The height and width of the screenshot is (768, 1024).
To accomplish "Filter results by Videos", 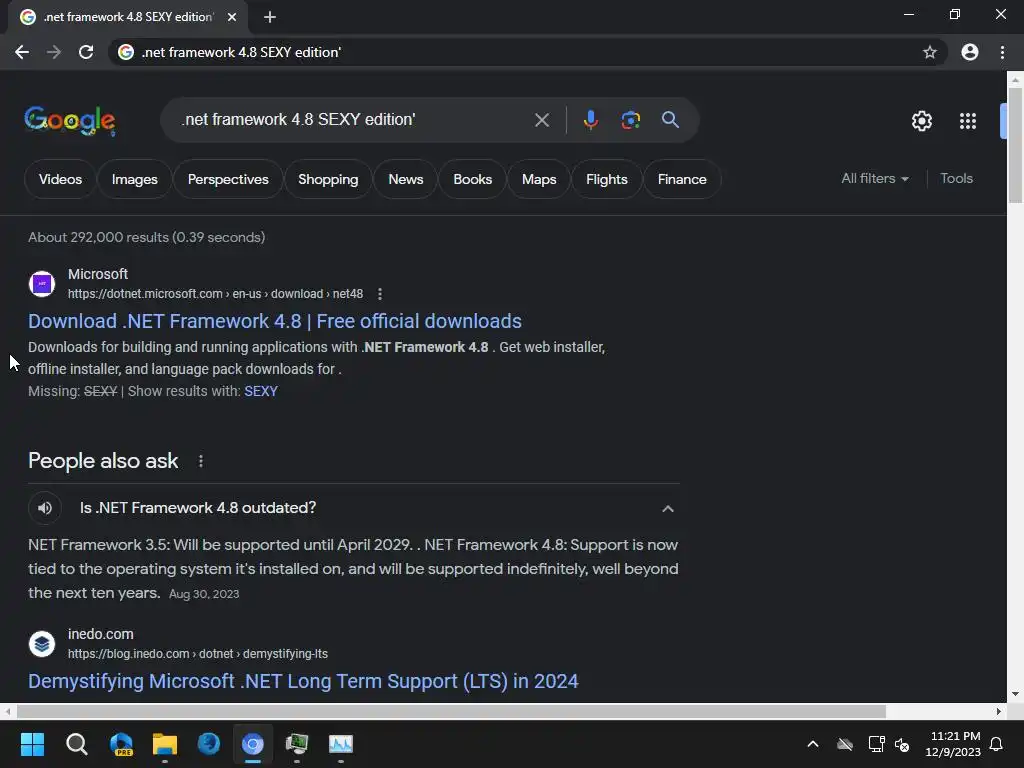I will tap(60, 179).
